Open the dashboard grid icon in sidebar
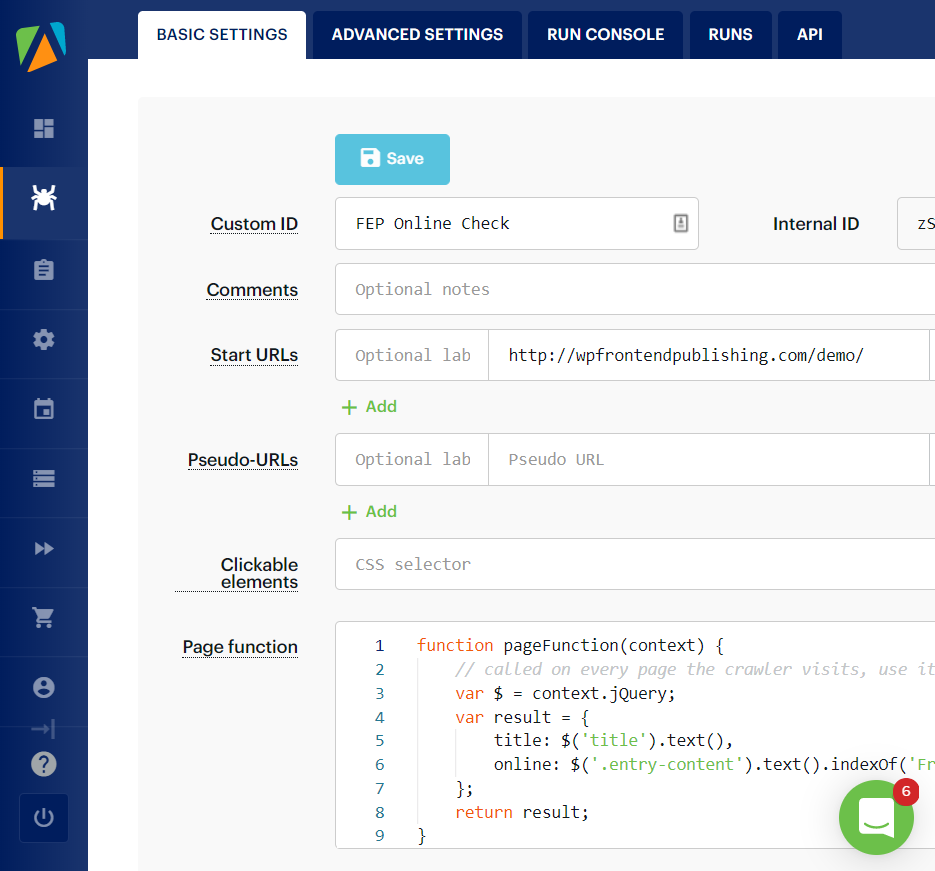Image resolution: width=935 pixels, height=871 pixels. click(x=44, y=129)
